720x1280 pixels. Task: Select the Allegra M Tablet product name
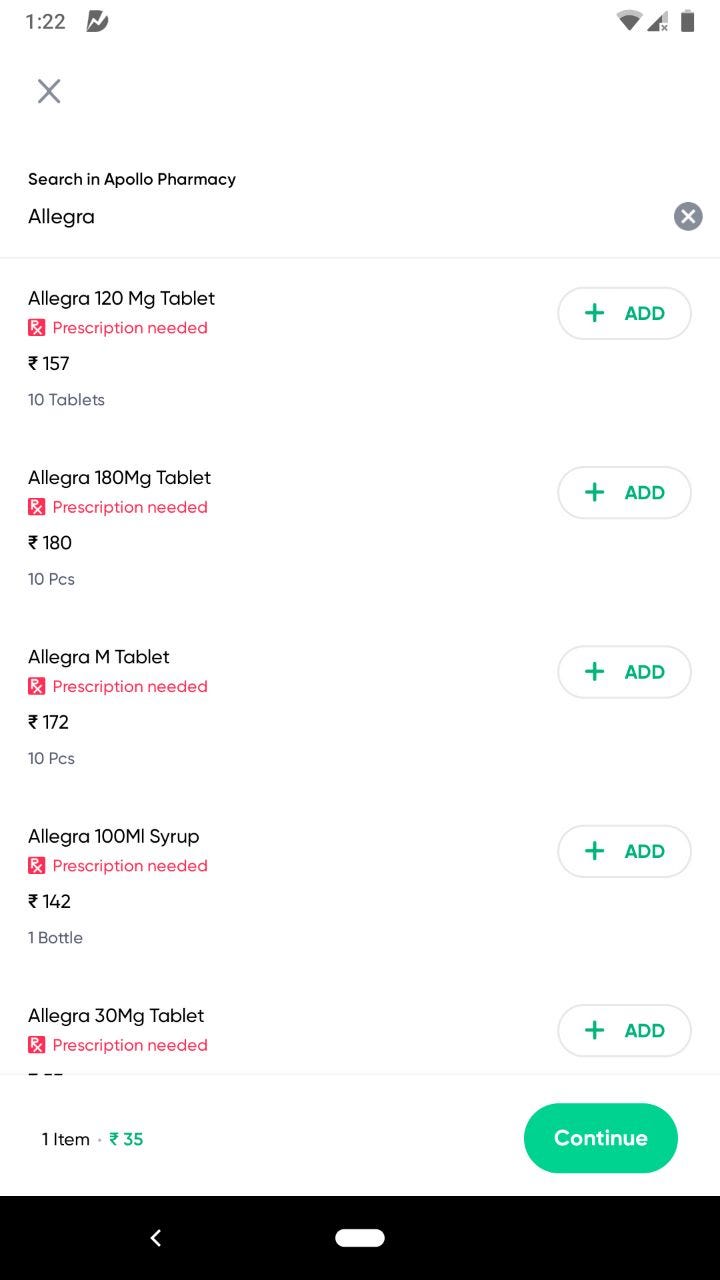tap(99, 657)
